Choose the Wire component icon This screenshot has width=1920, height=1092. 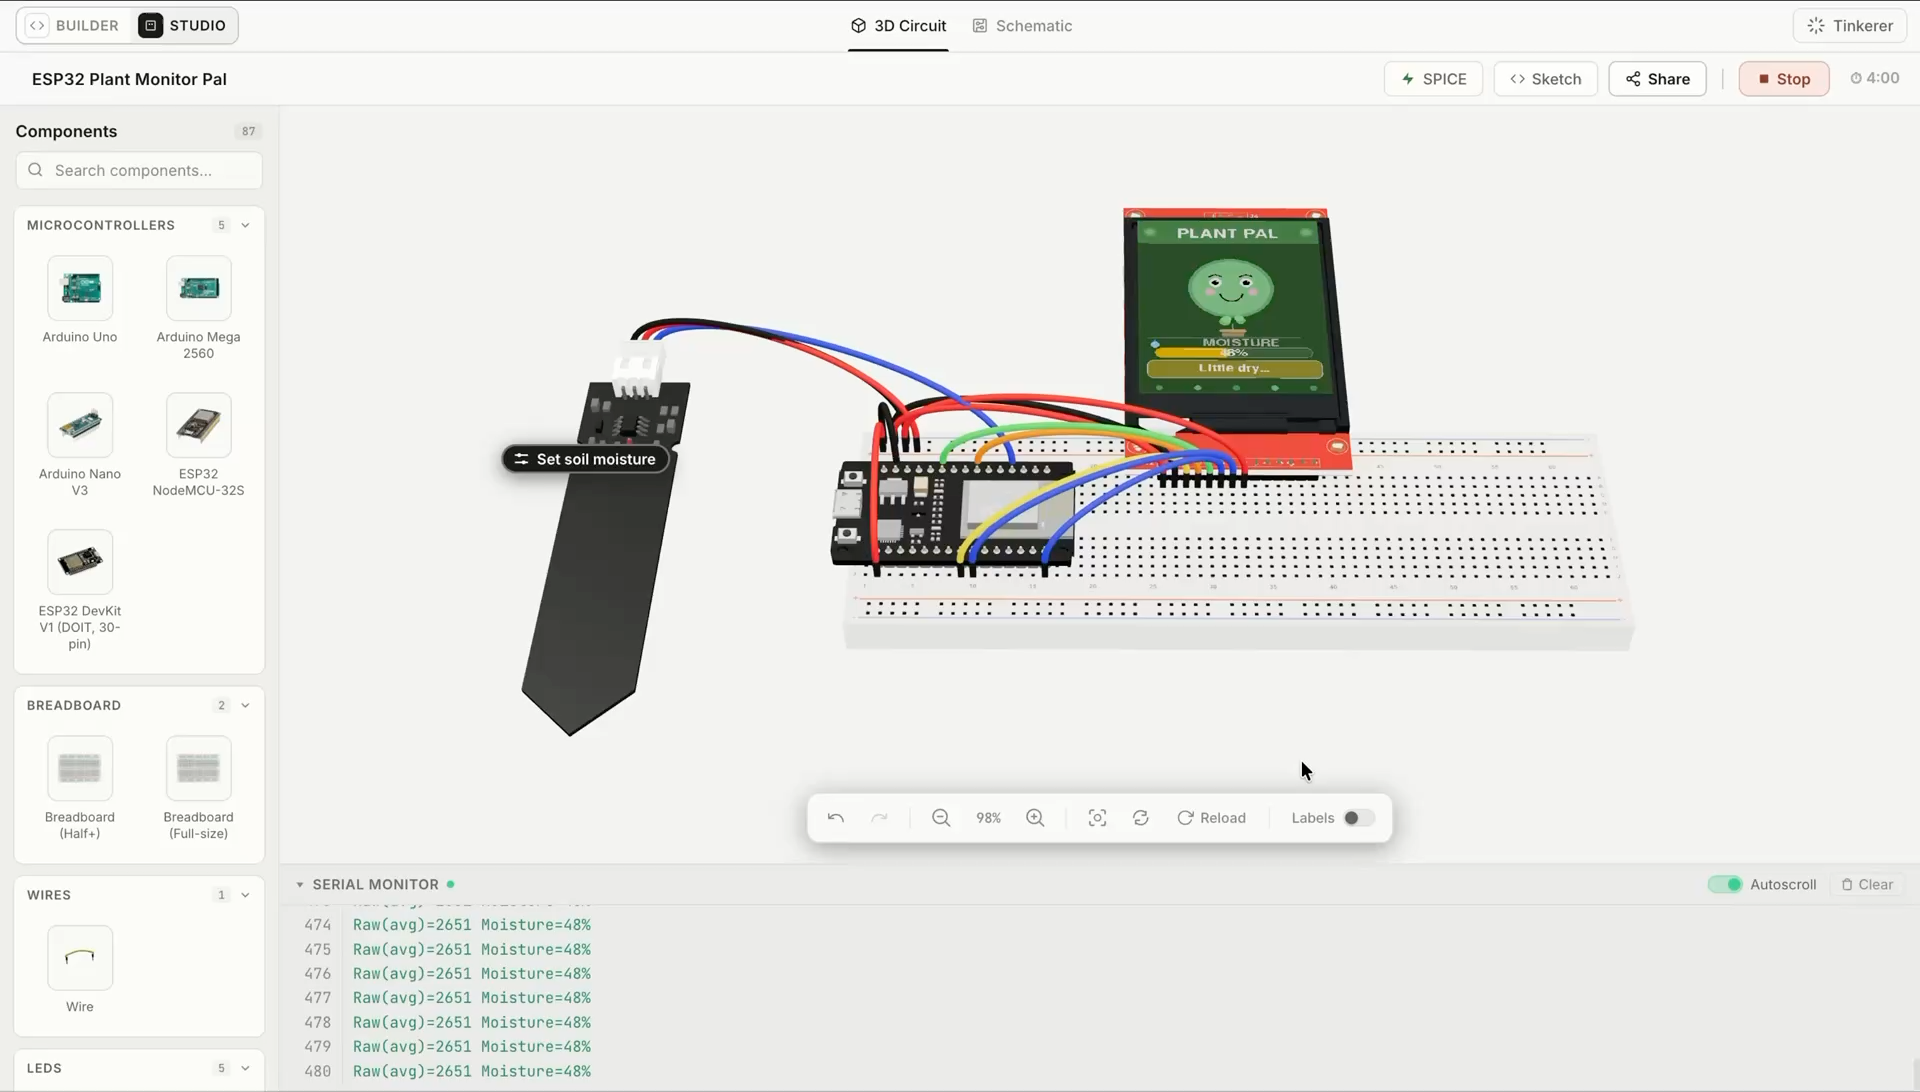pos(80,958)
